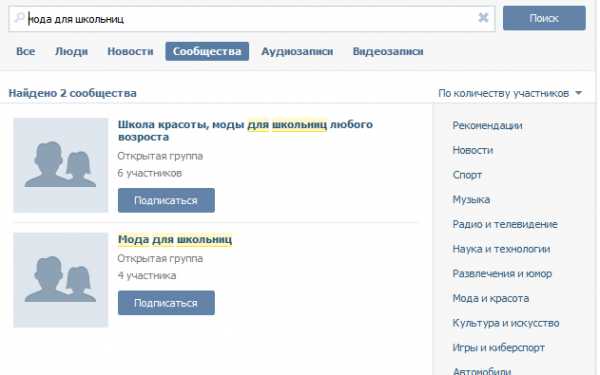Open avatar of 'Мода для школьниц' group
This screenshot has width=600, height=375.
click(61, 280)
